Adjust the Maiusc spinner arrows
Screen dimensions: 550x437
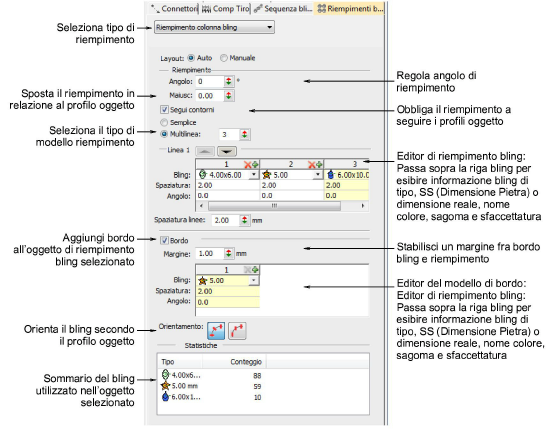click(229, 95)
